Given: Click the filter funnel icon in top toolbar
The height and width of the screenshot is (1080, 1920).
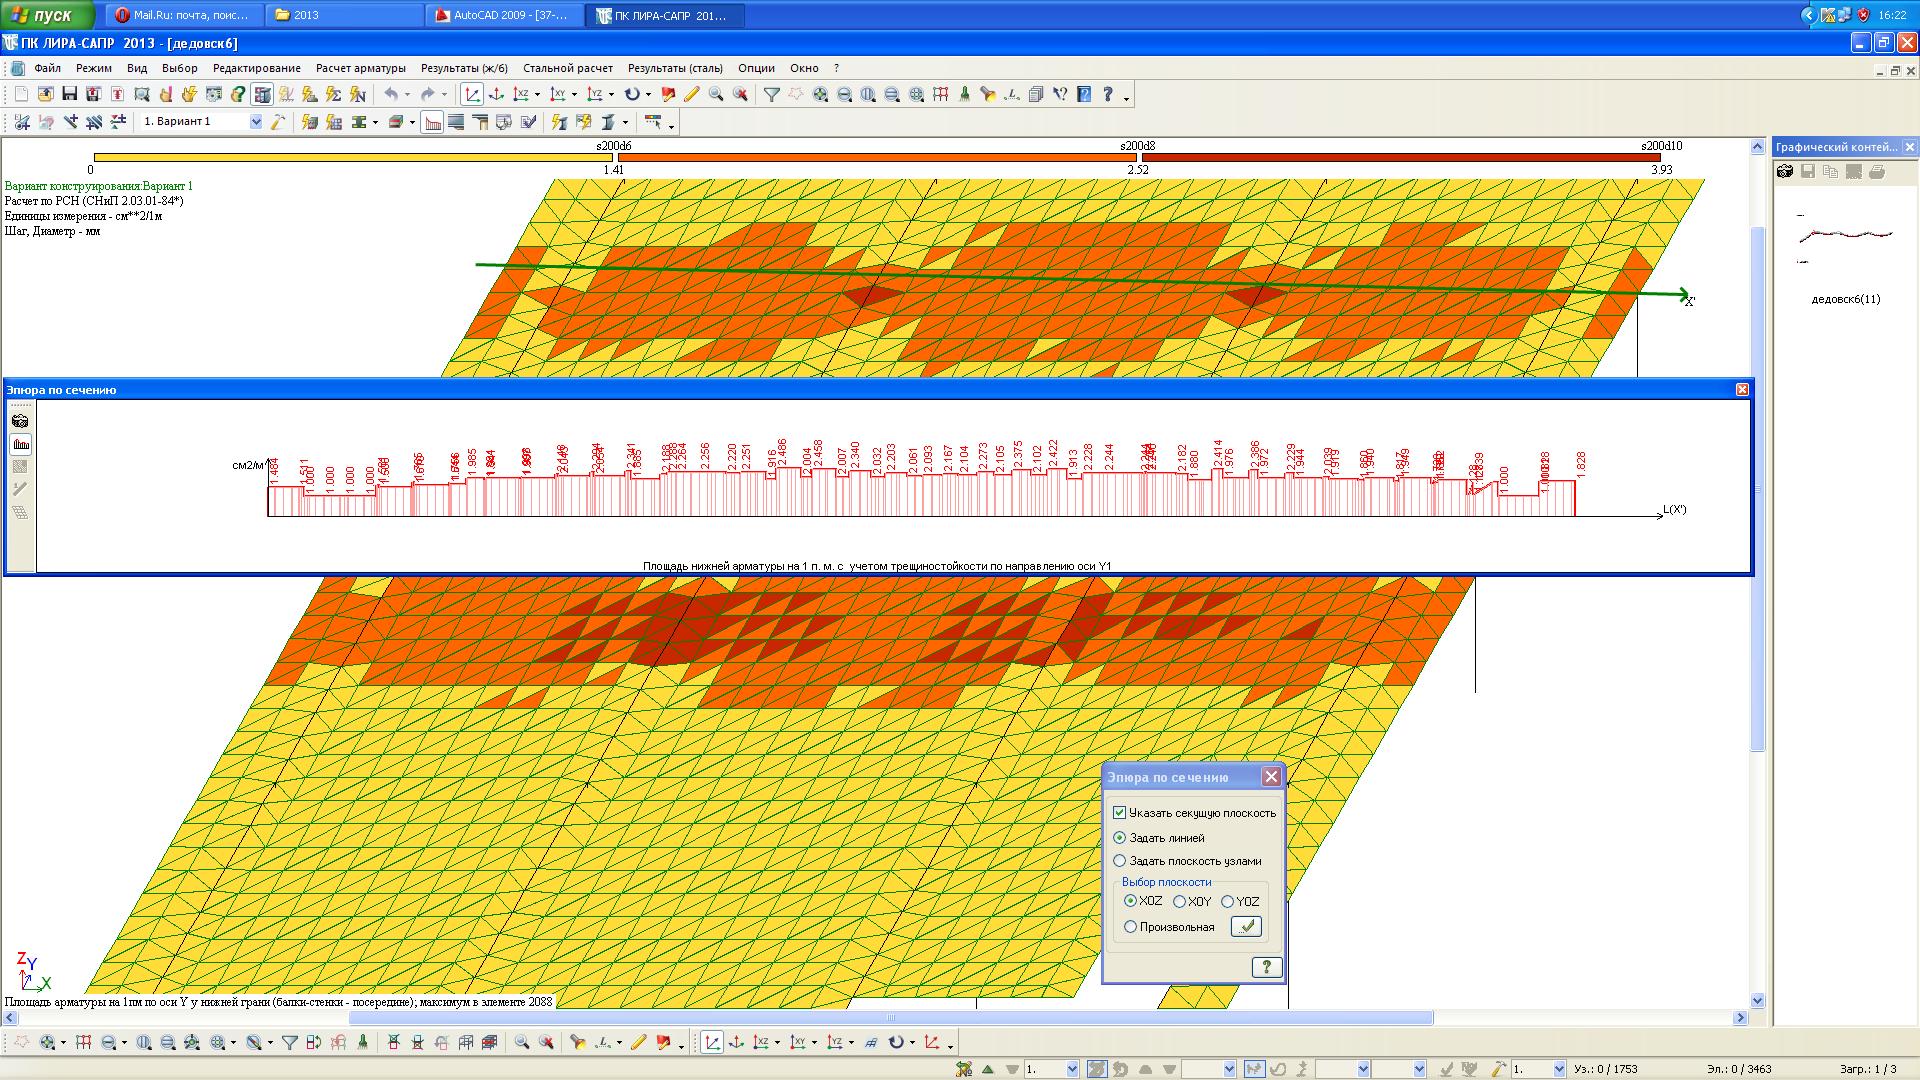Looking at the screenshot, I should coord(772,94).
